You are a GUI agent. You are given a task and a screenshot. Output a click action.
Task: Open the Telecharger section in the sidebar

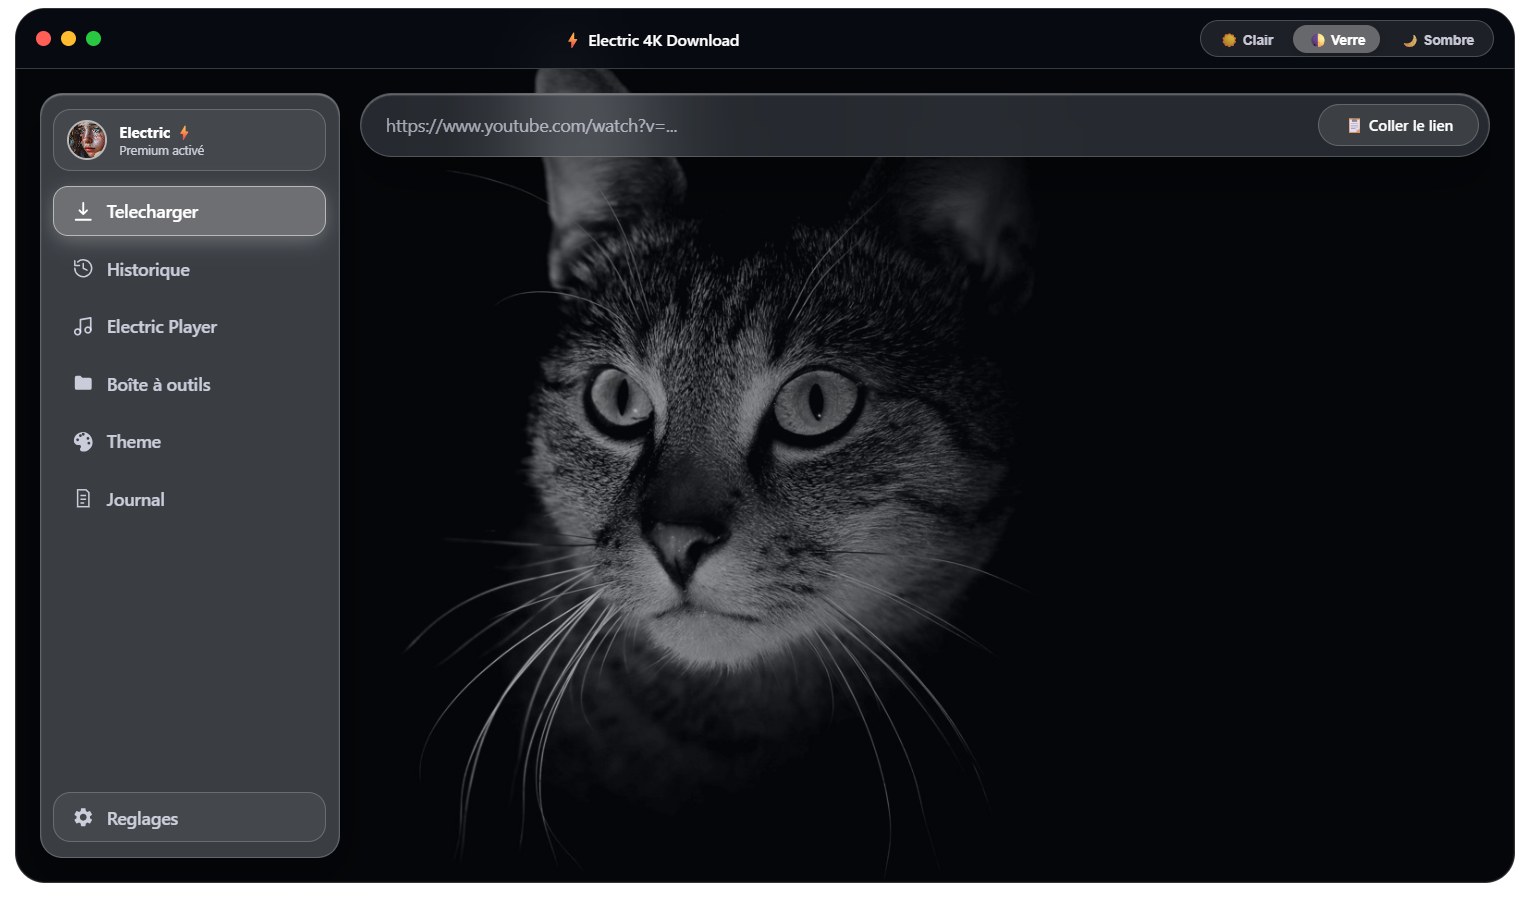pyautogui.click(x=189, y=211)
